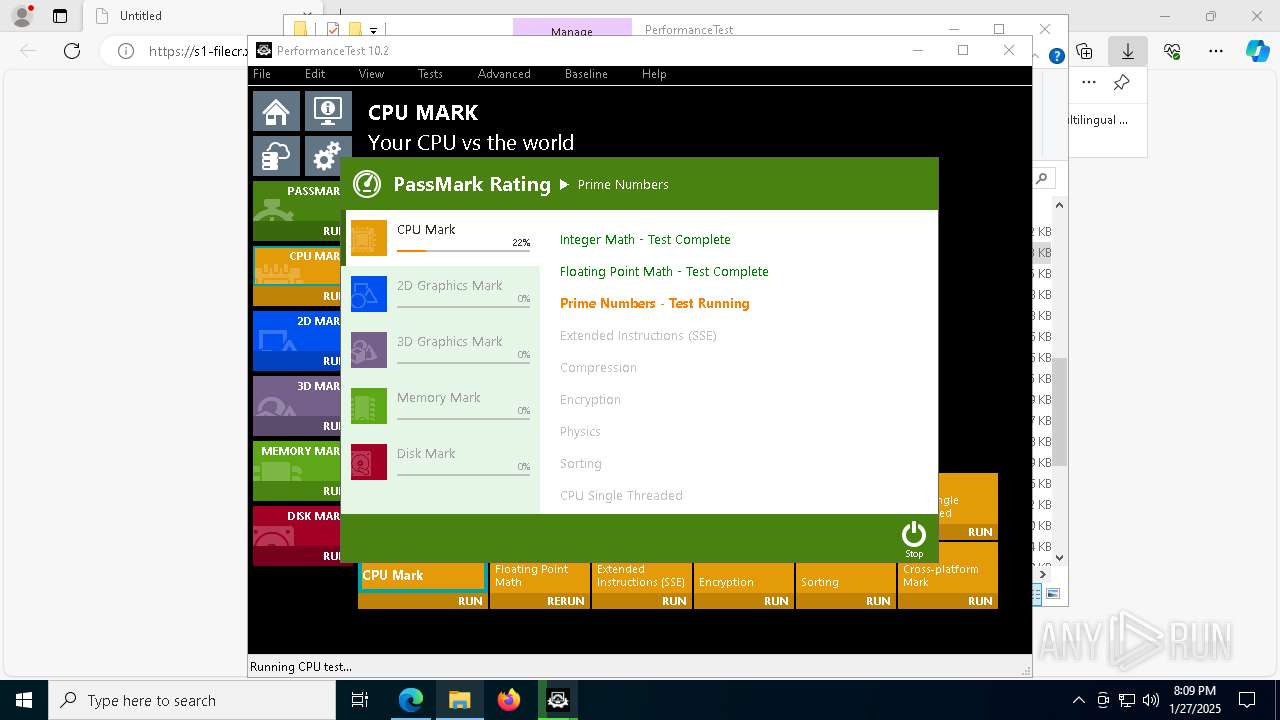Open the system information monitor icon

coord(328,111)
